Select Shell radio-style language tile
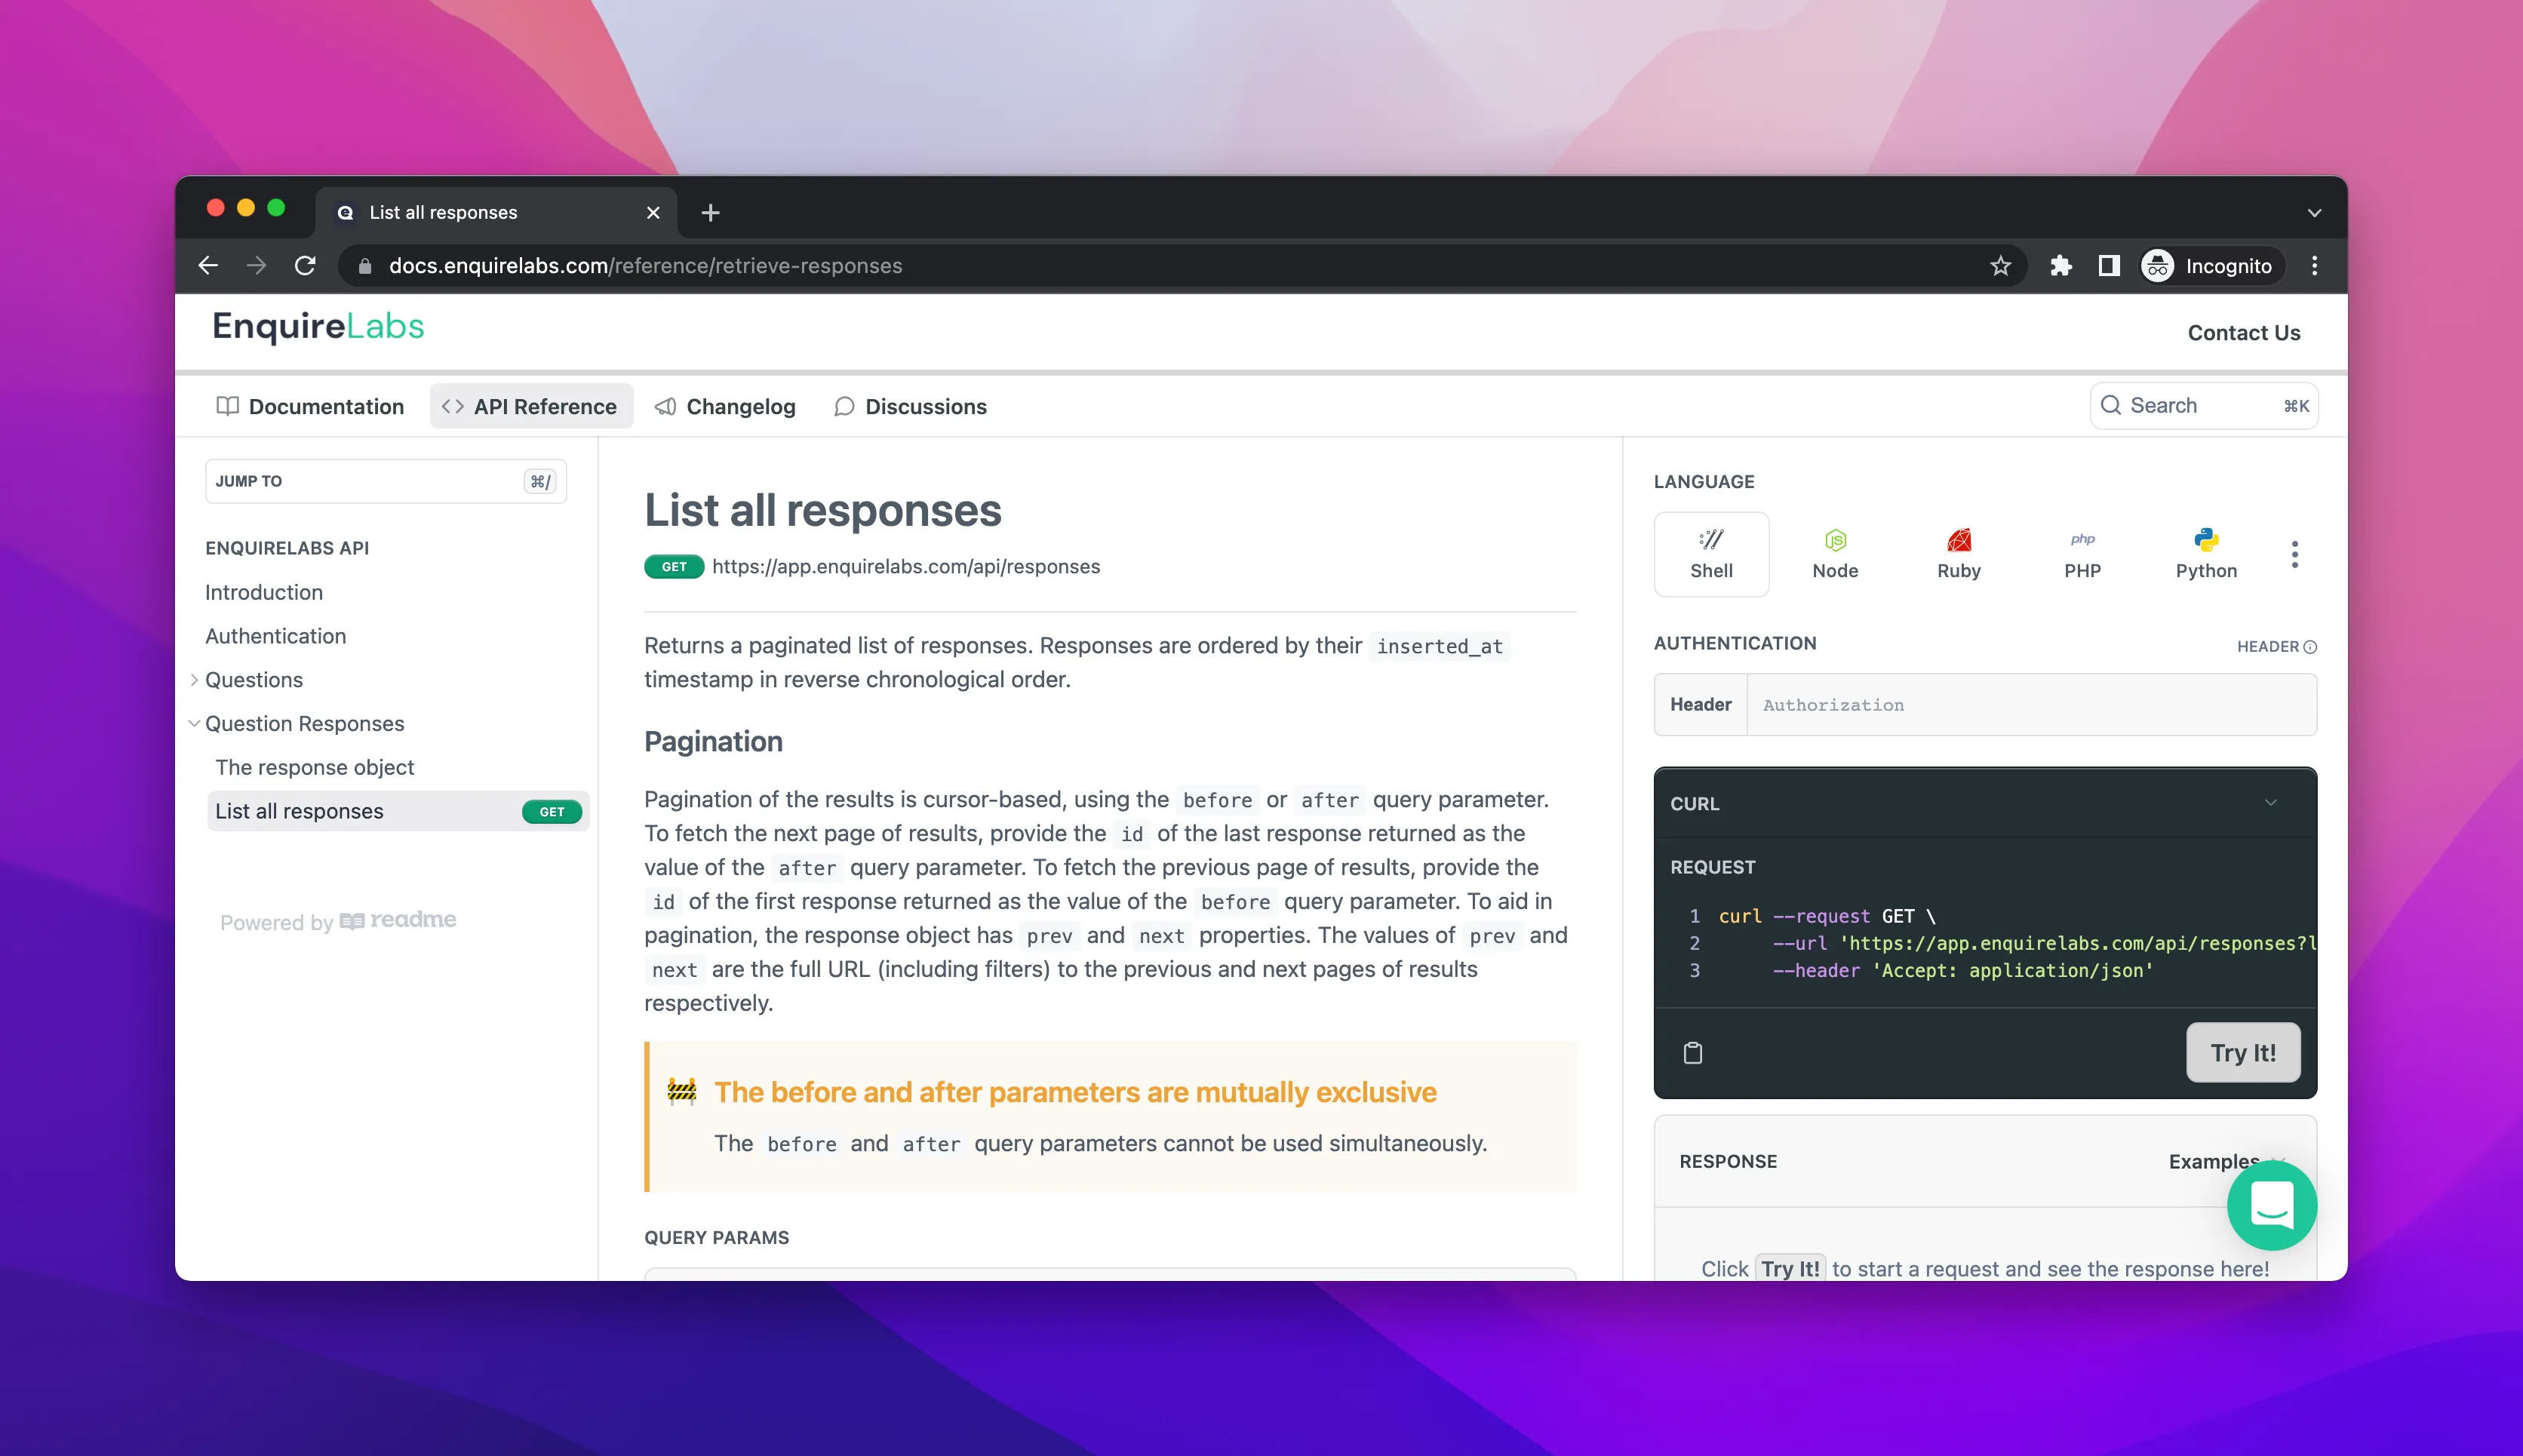This screenshot has height=1456, width=2523. coord(1711,554)
